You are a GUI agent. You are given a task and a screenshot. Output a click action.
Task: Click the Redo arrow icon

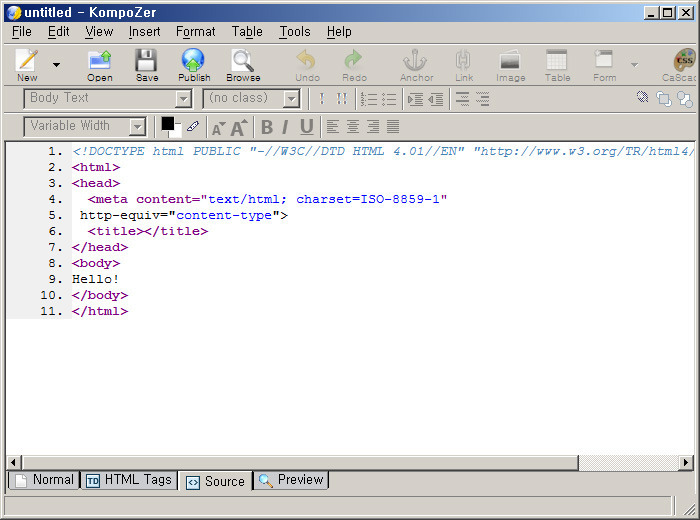pos(354,60)
